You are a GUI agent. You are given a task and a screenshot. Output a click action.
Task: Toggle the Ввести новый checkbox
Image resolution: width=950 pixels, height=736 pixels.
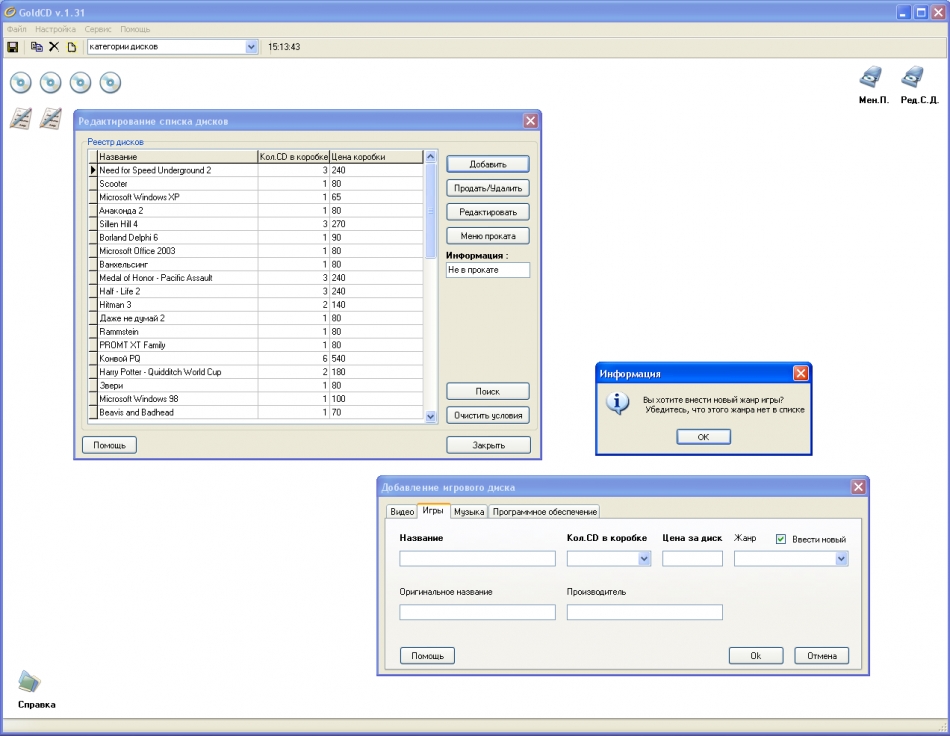[x=780, y=539]
